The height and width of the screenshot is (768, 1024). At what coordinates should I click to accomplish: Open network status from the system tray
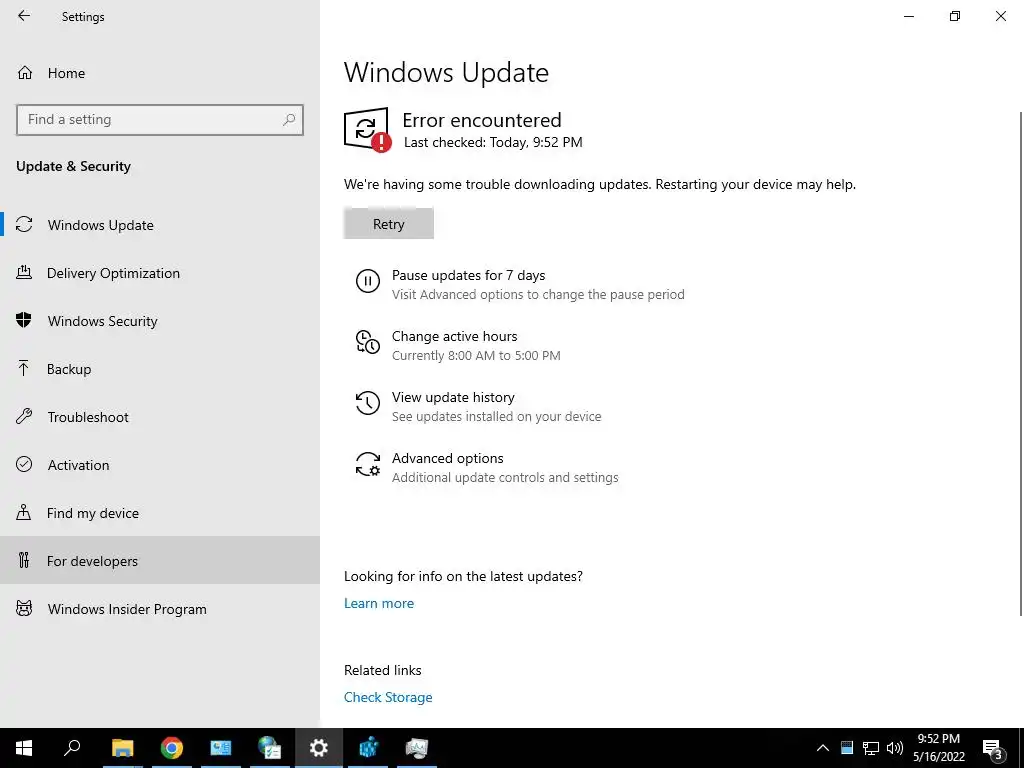point(871,748)
